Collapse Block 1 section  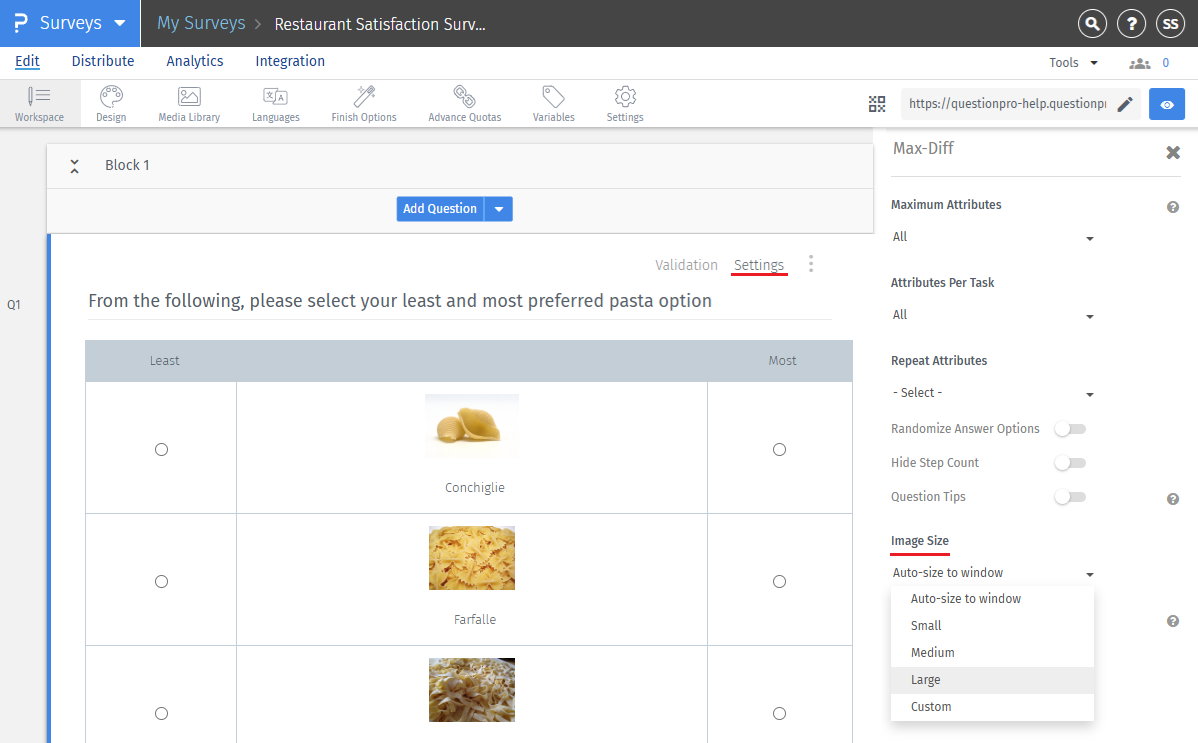[x=74, y=166]
